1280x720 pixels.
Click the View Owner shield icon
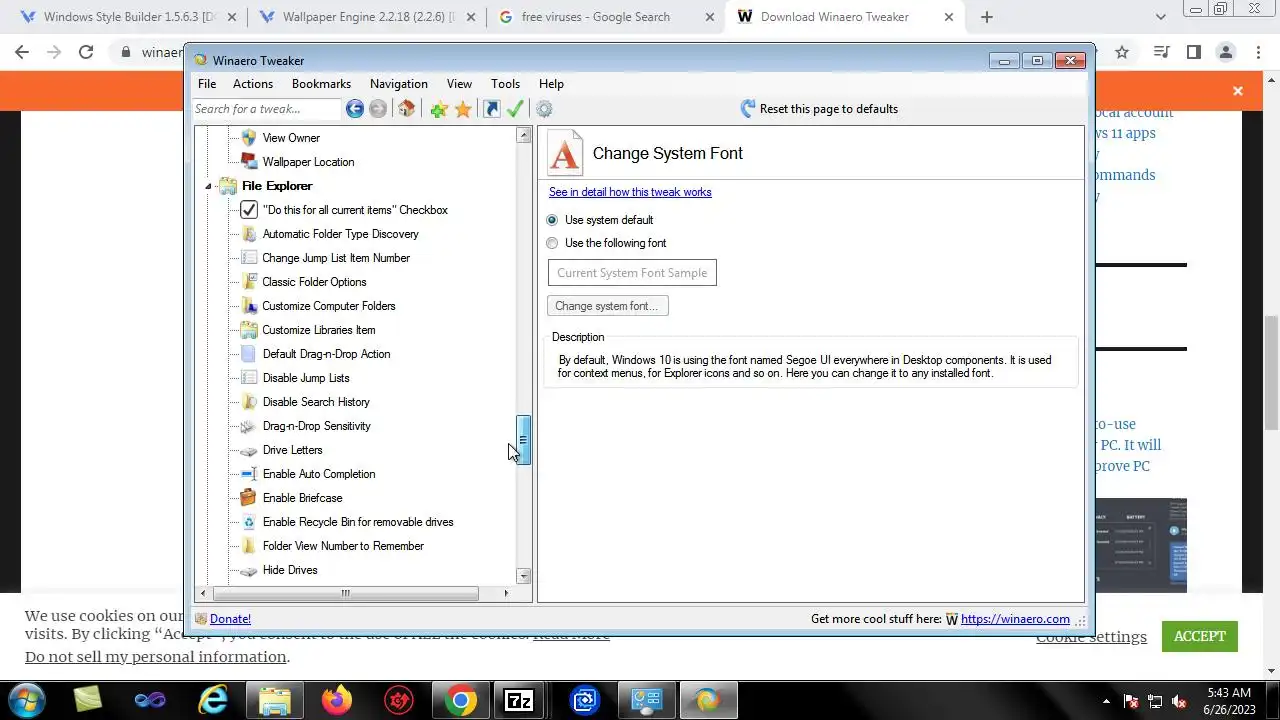(249, 138)
